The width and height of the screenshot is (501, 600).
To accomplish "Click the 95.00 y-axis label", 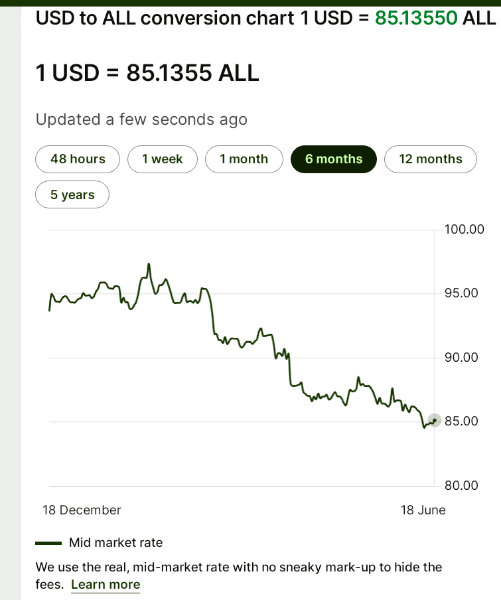I will 461,293.
